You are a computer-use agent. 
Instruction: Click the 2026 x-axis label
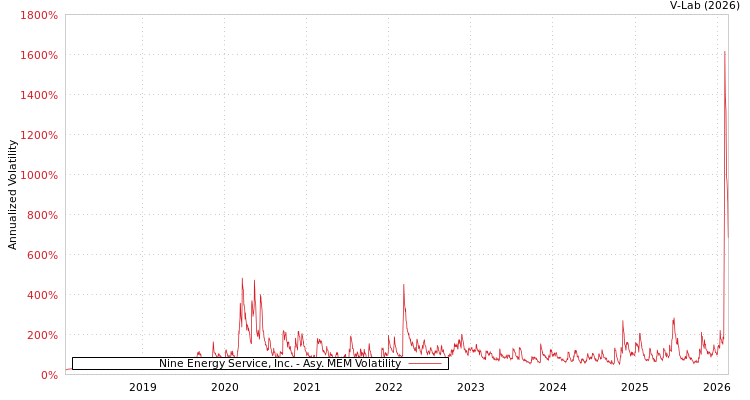(x=717, y=388)
